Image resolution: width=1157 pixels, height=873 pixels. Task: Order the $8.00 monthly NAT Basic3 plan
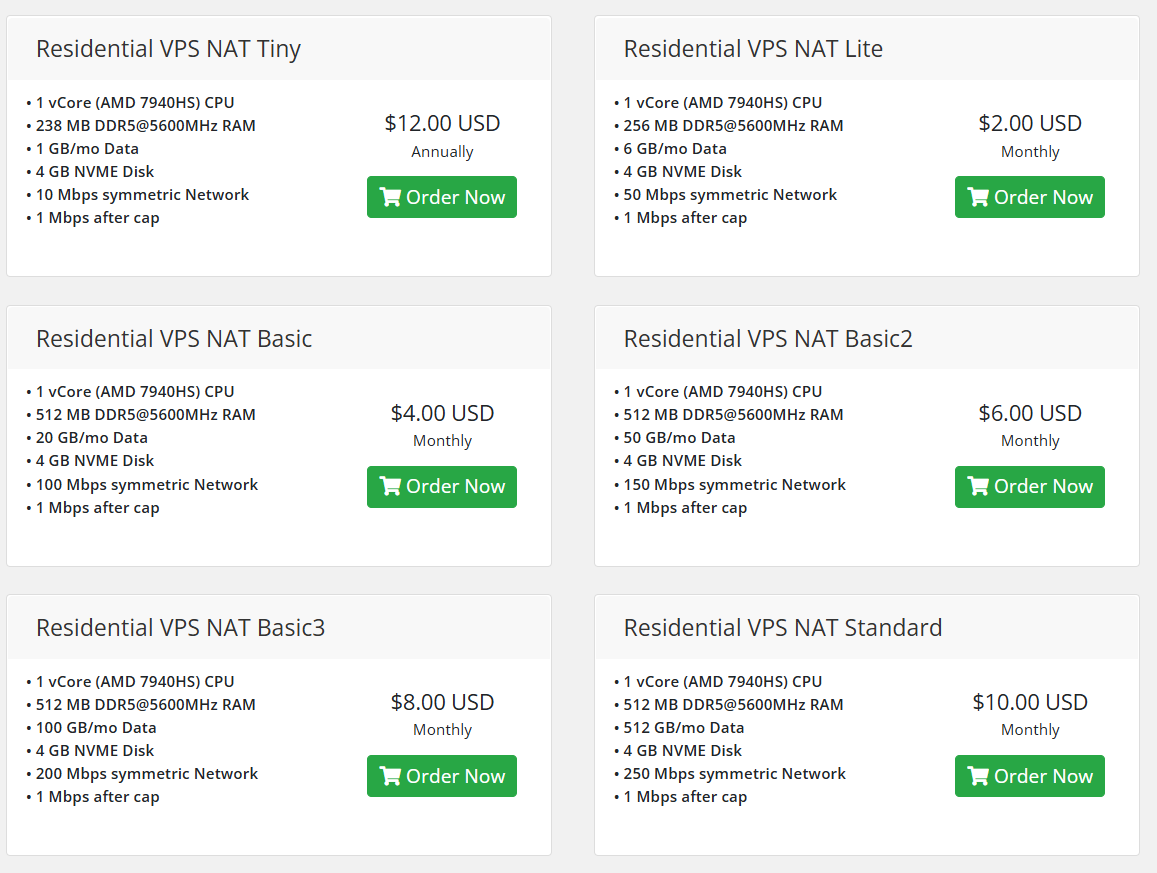(442, 776)
